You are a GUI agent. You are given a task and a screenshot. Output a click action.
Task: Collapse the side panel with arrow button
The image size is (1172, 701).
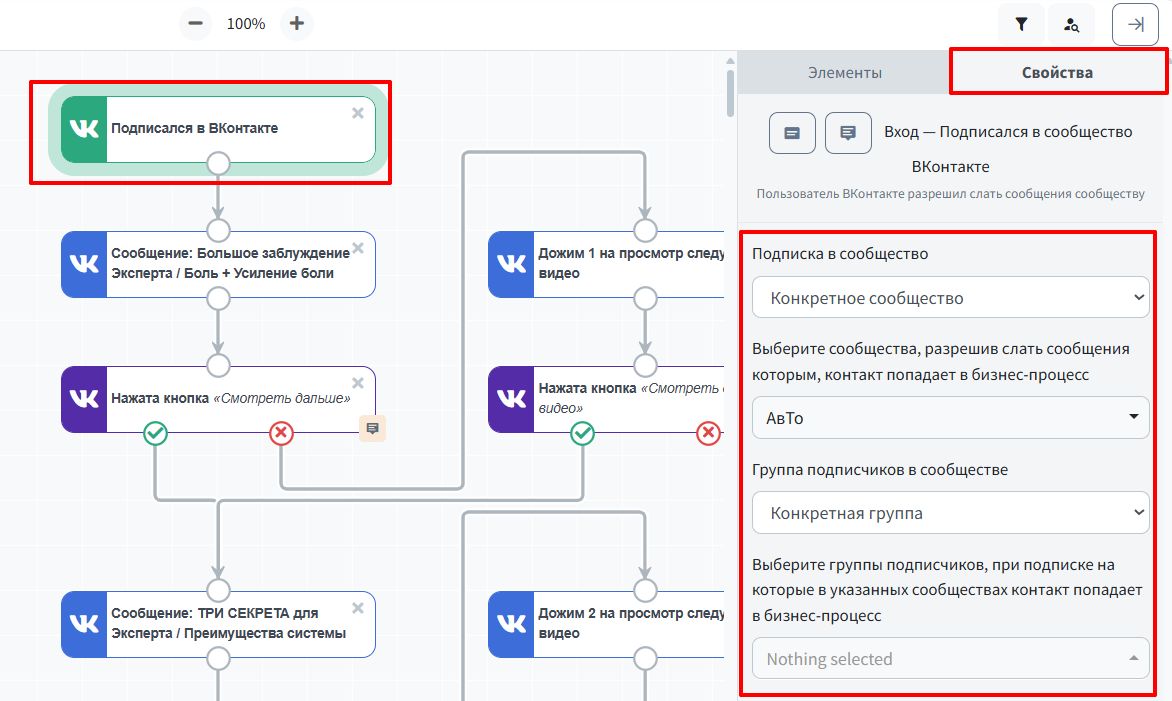tap(1135, 25)
